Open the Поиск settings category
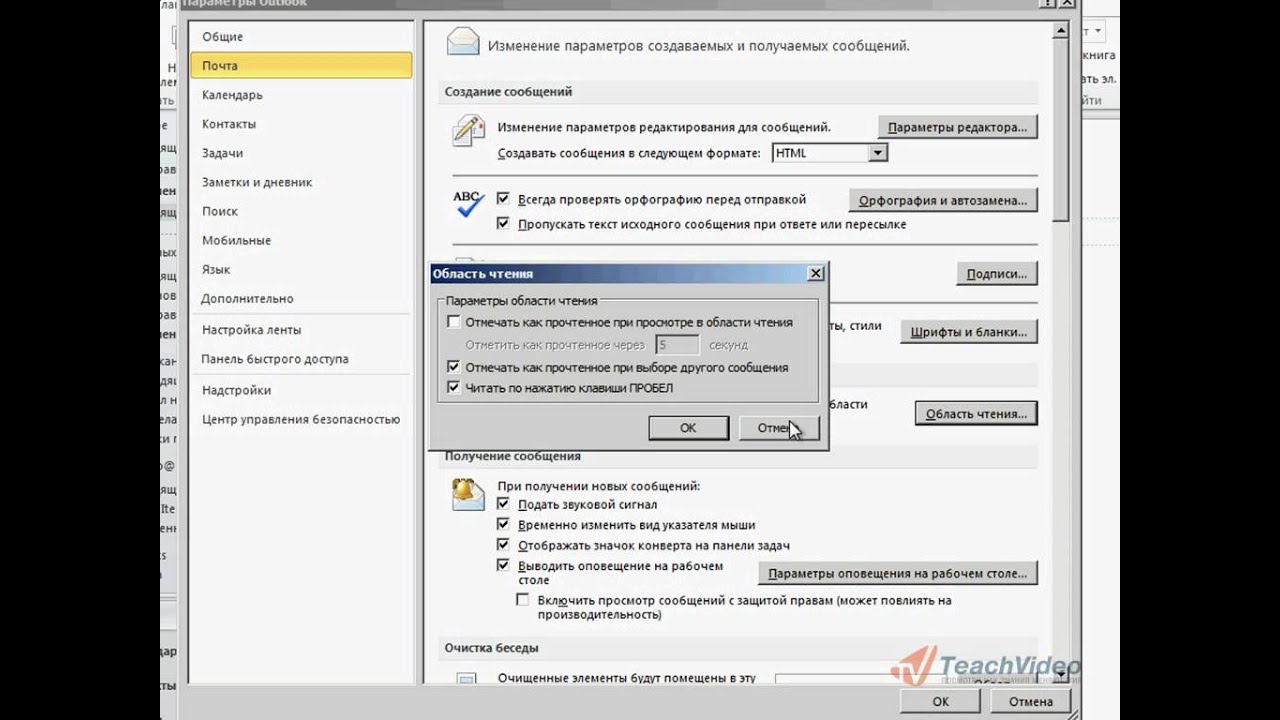This screenshot has height=720, width=1280. pyautogui.click(x=300, y=211)
